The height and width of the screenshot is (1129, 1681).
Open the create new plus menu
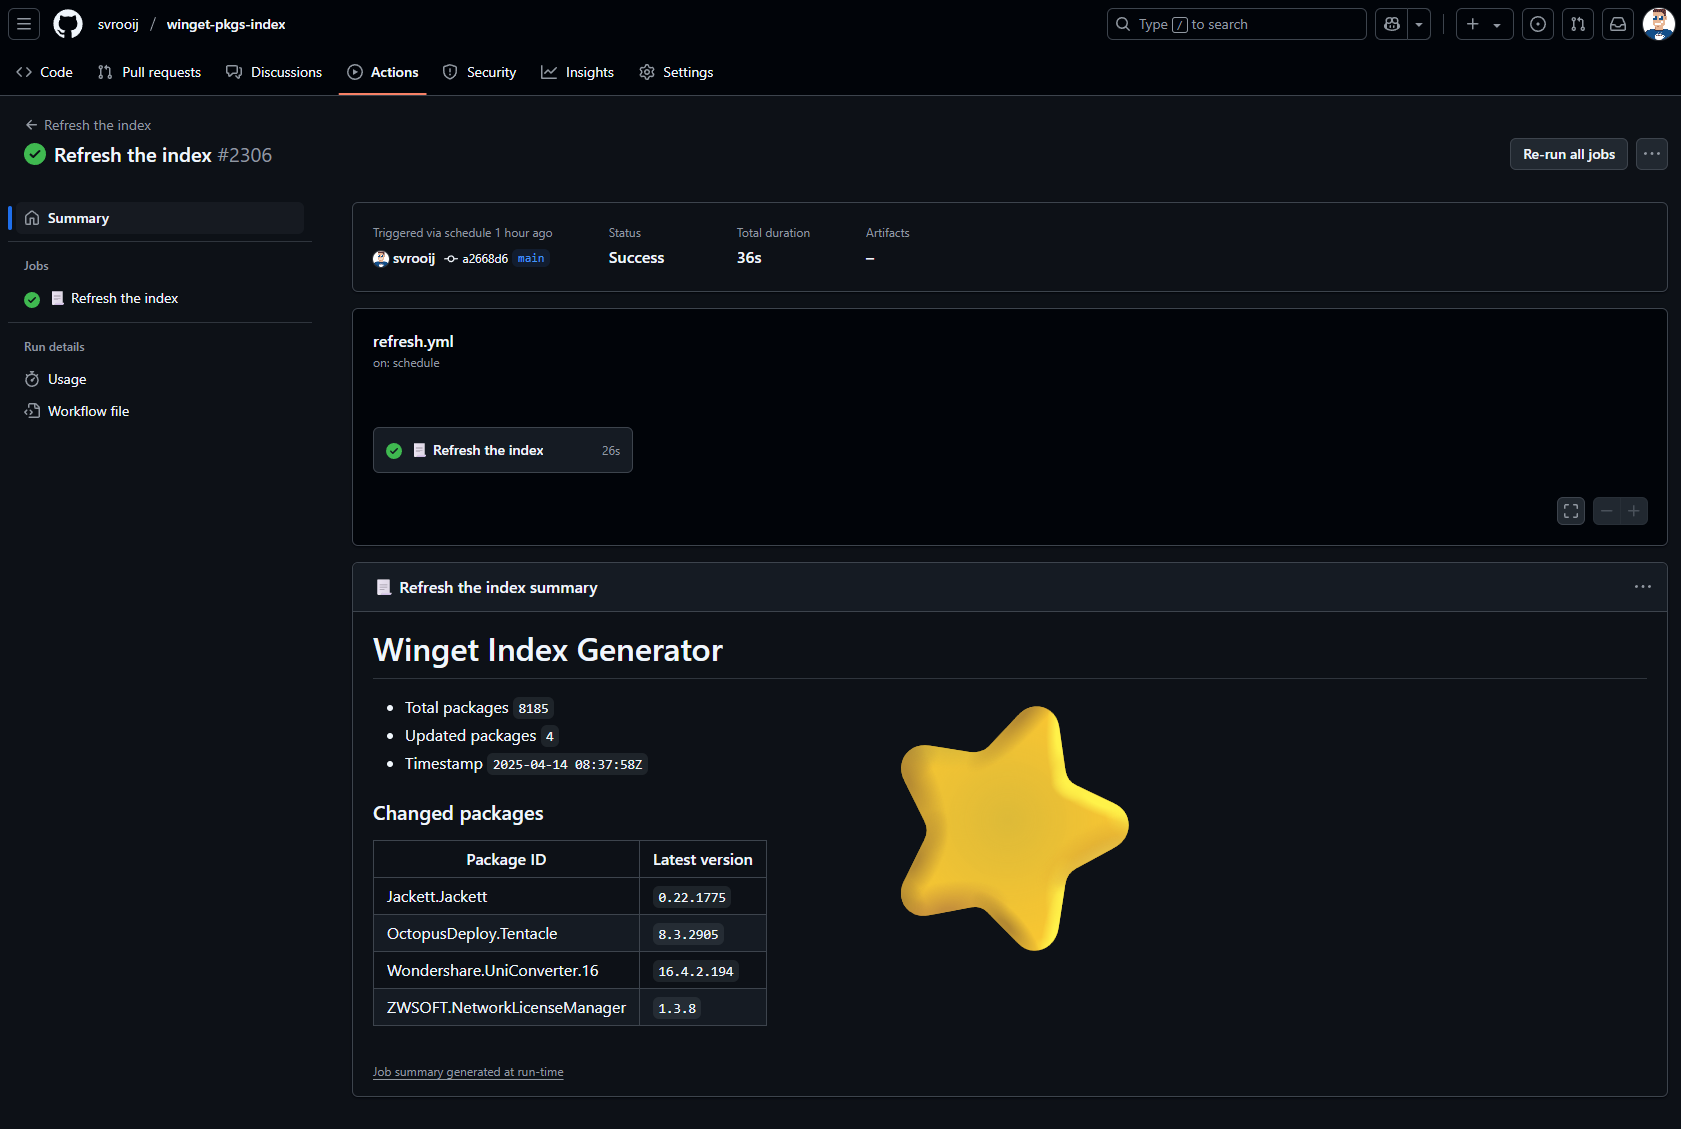[1484, 24]
